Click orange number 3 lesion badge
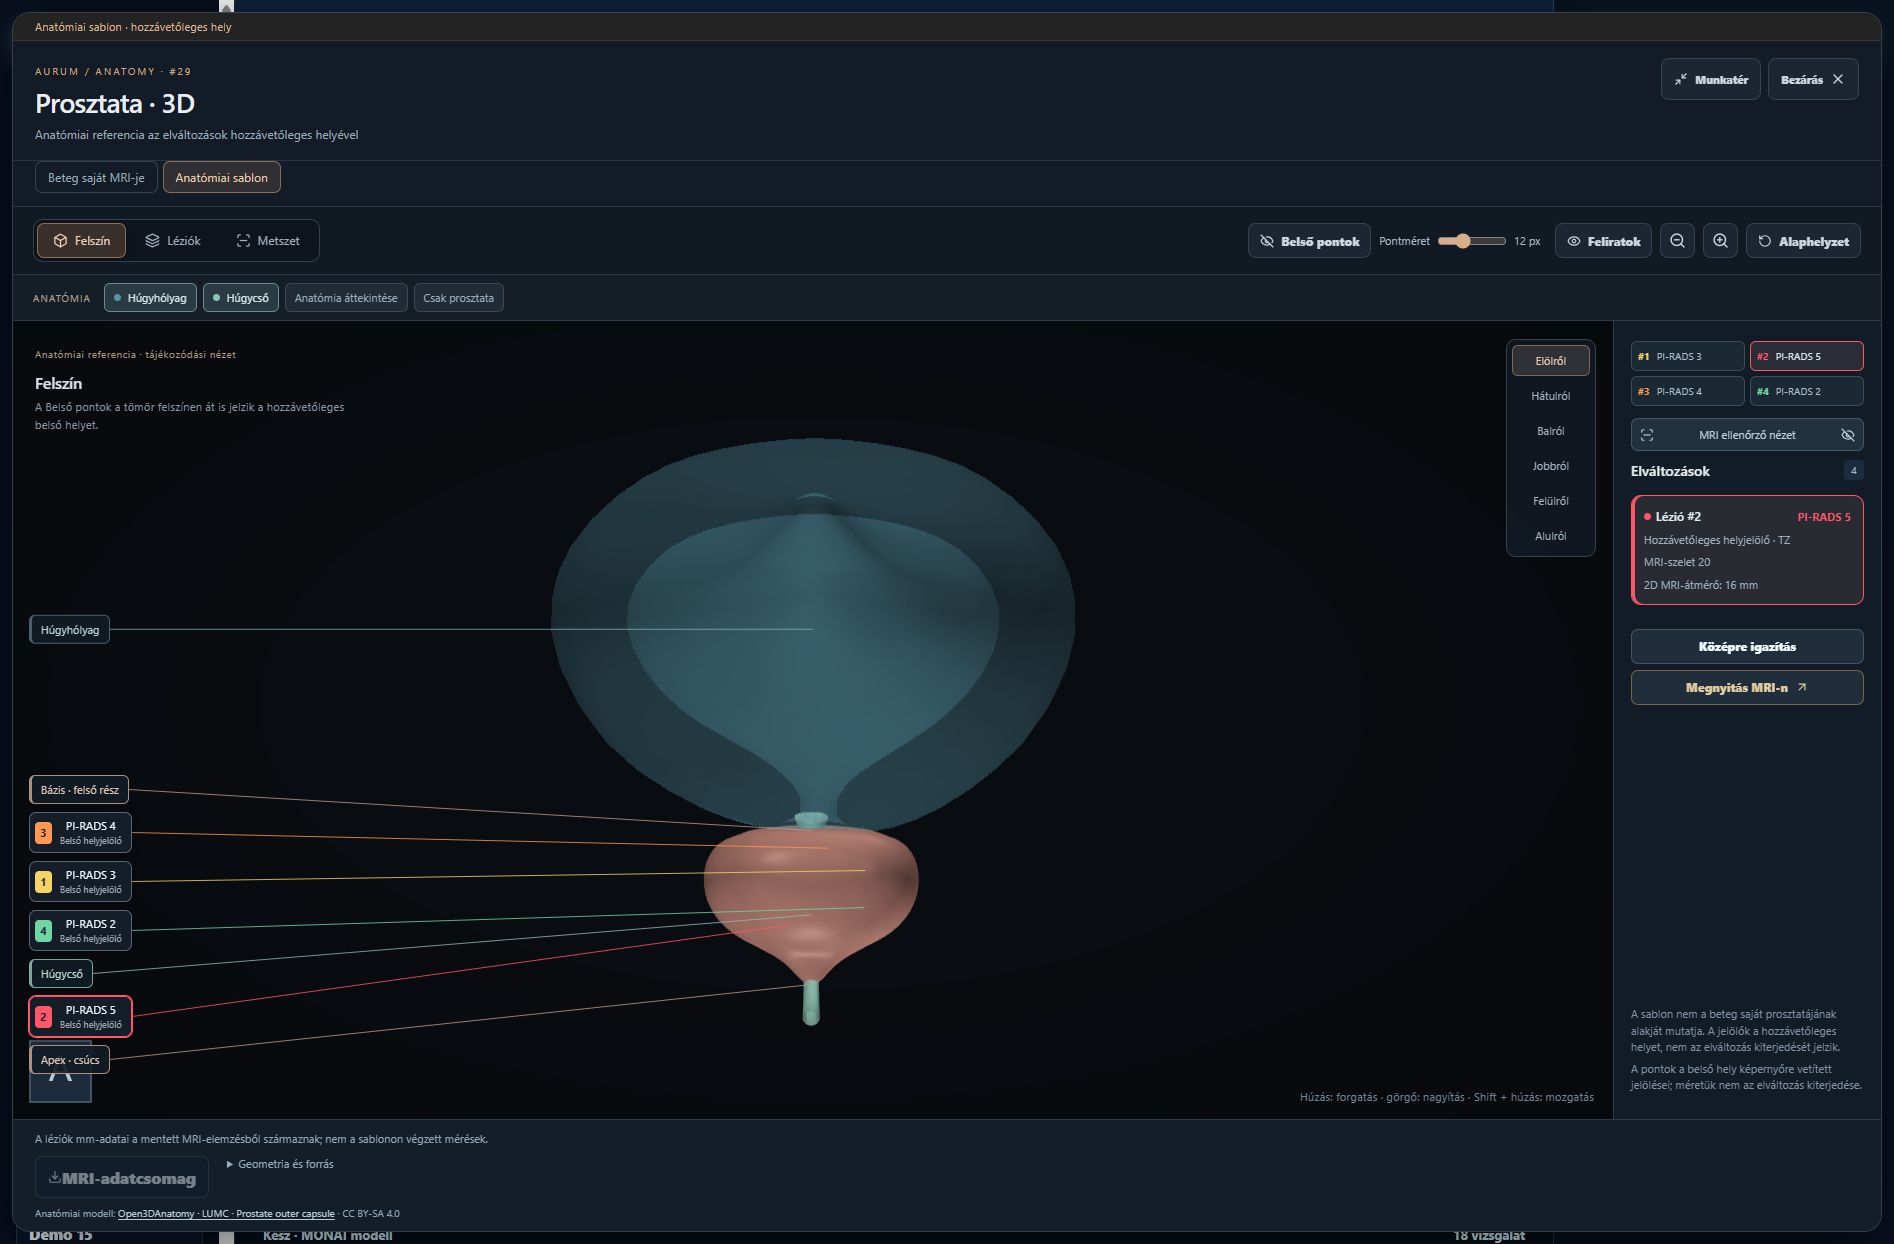This screenshot has height=1244, width=1894. tap(43, 833)
